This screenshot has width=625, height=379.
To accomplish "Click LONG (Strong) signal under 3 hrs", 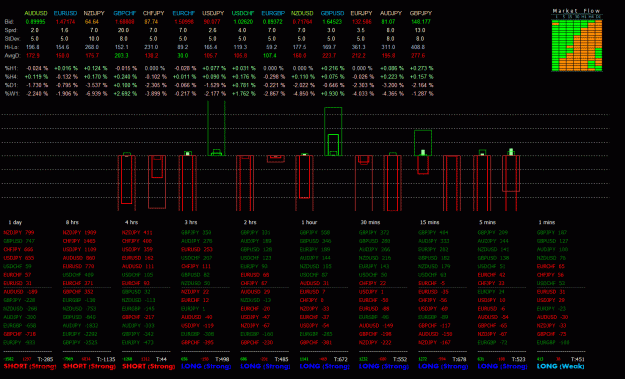I will tap(206, 366).
